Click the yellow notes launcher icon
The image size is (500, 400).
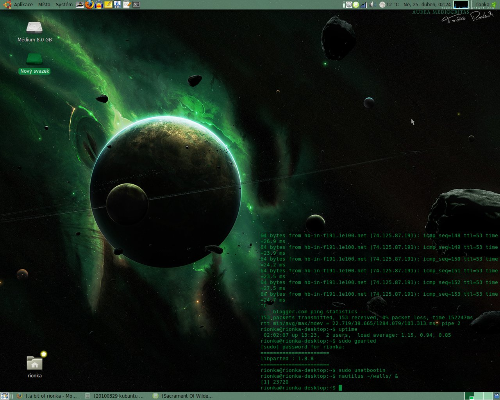108,4
